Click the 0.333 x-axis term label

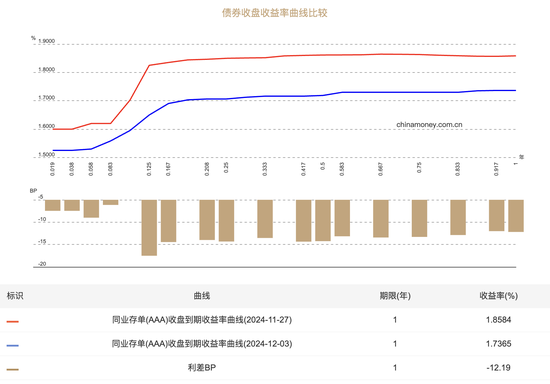click(265, 169)
